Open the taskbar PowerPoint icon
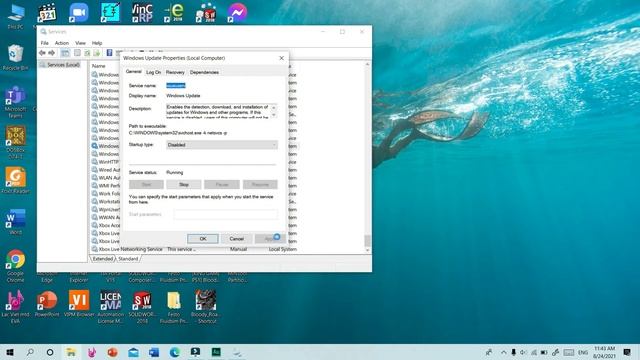 (x=112, y=352)
